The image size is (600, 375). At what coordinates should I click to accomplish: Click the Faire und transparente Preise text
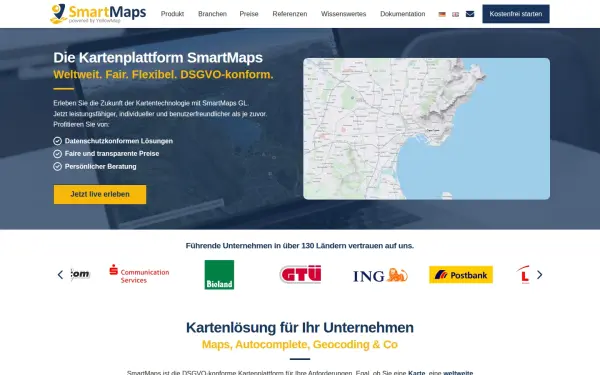(112, 153)
